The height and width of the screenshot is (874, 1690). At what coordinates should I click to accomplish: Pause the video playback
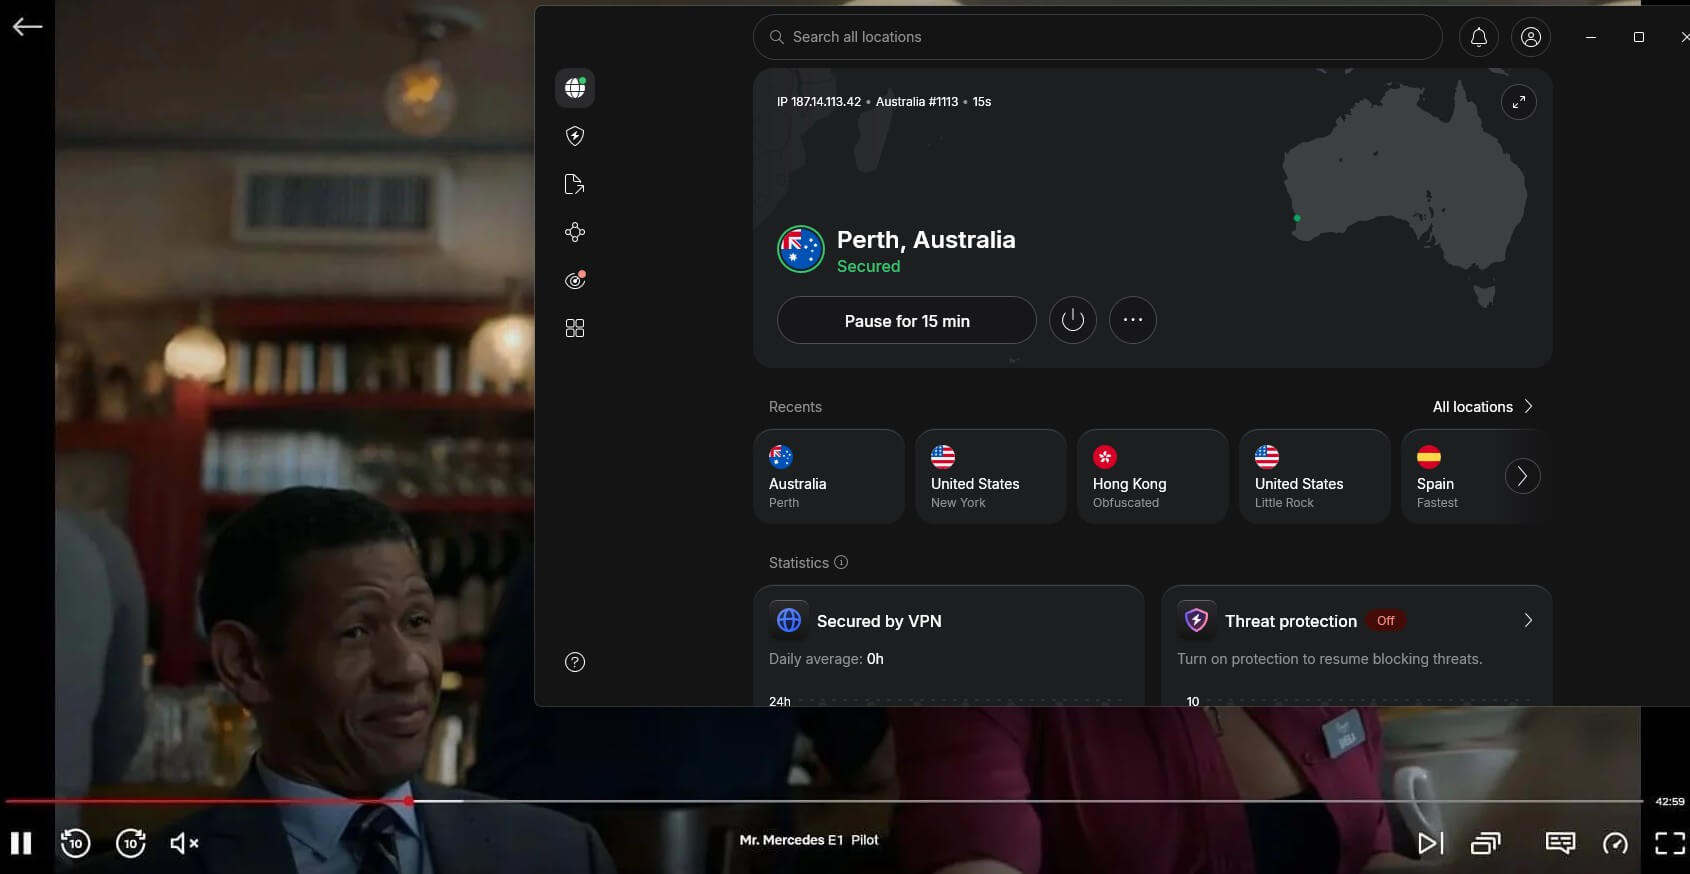(21, 843)
